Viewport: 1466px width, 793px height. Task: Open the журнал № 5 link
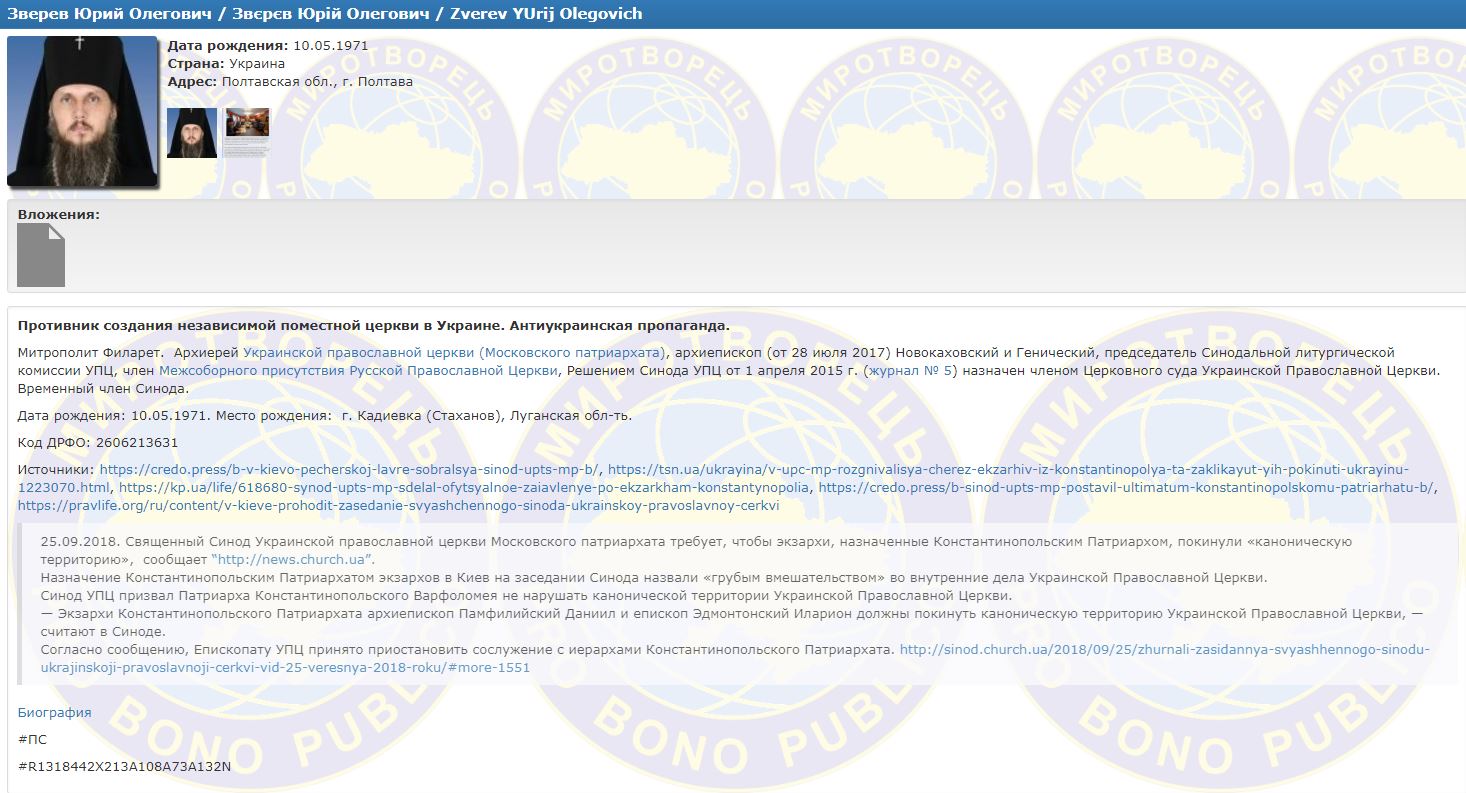point(912,371)
